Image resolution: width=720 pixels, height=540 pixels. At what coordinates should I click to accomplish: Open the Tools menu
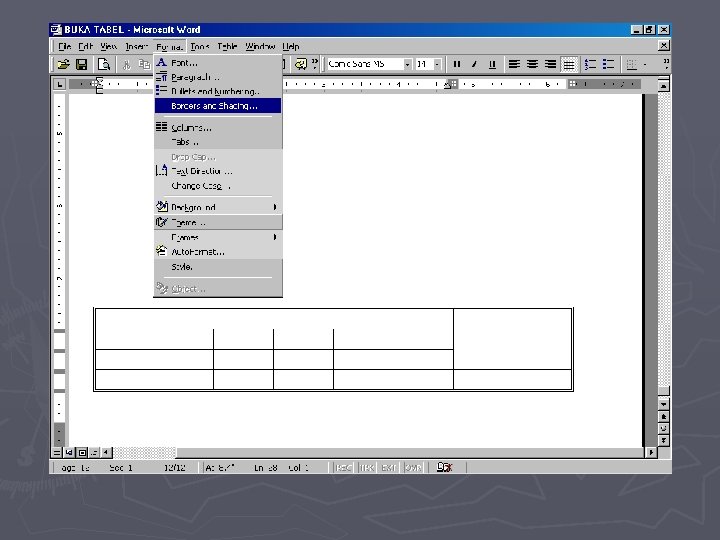(200, 46)
